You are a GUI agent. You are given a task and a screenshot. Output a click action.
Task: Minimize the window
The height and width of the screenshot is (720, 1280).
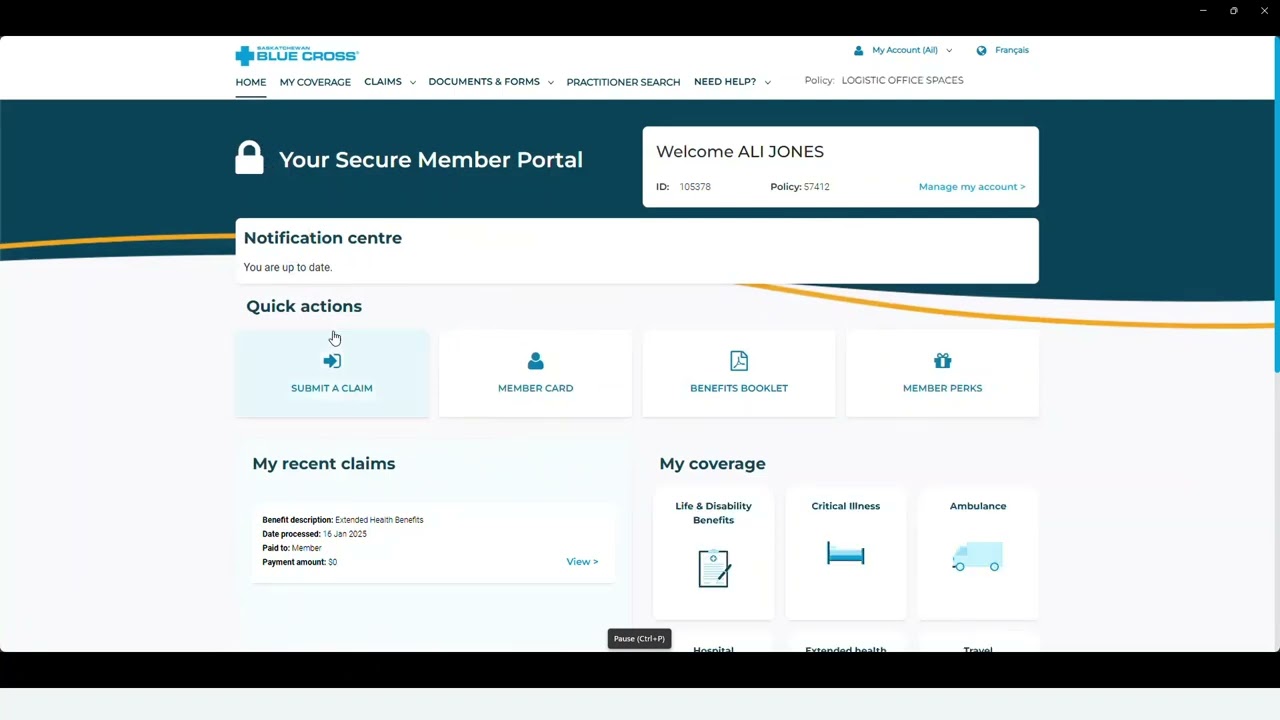pos(1203,10)
